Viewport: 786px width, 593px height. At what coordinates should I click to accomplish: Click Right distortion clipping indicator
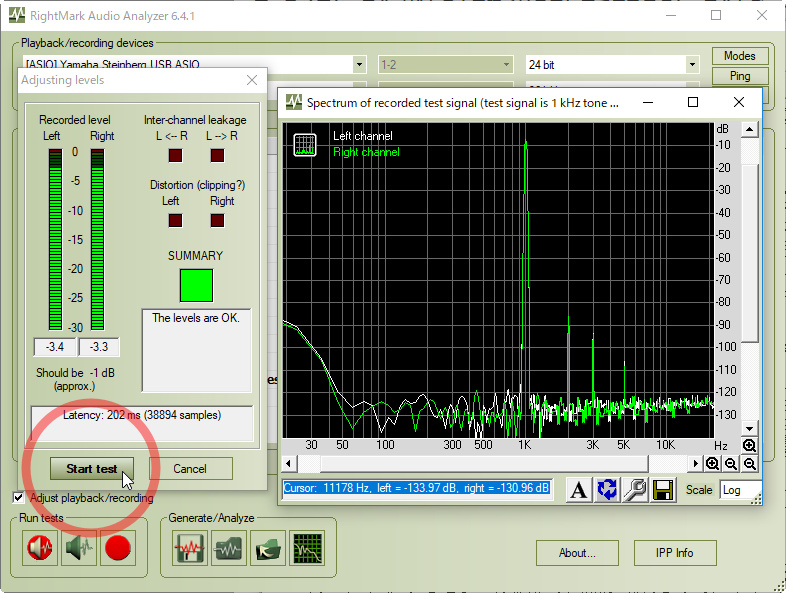point(217,220)
